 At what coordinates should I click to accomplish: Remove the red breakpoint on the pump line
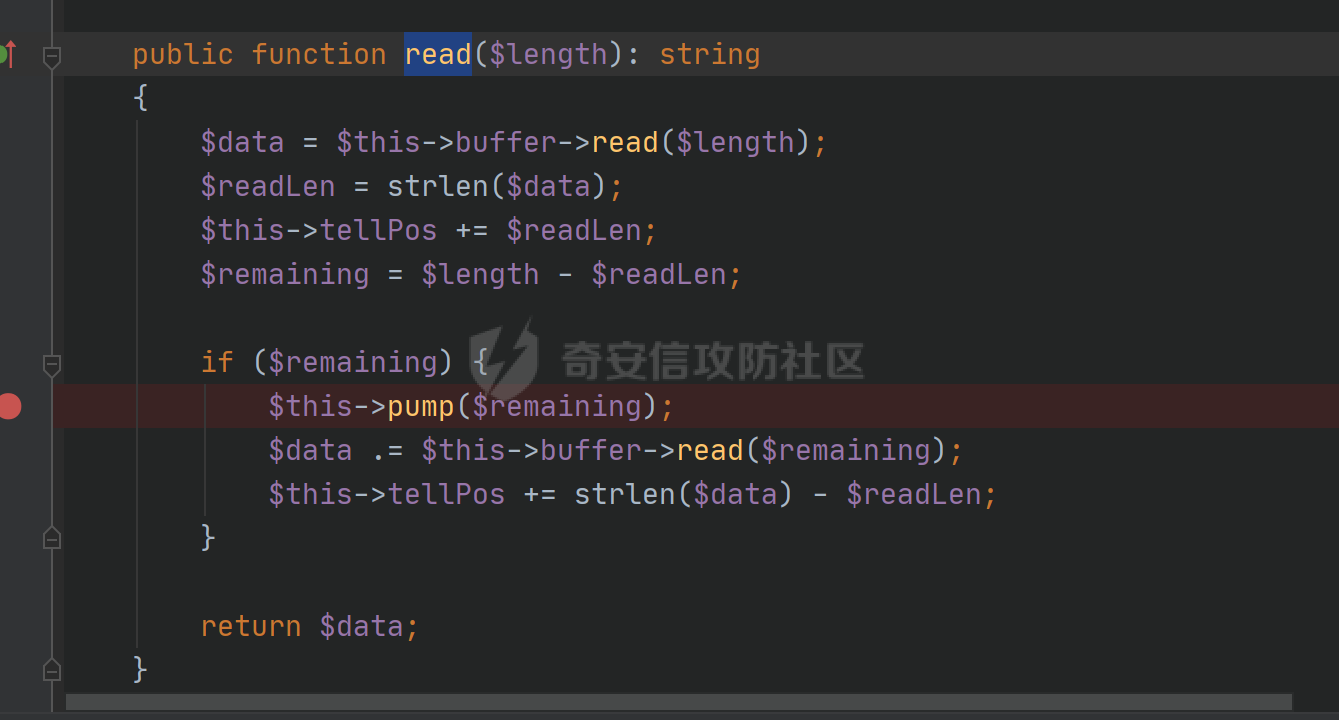tap(10, 406)
